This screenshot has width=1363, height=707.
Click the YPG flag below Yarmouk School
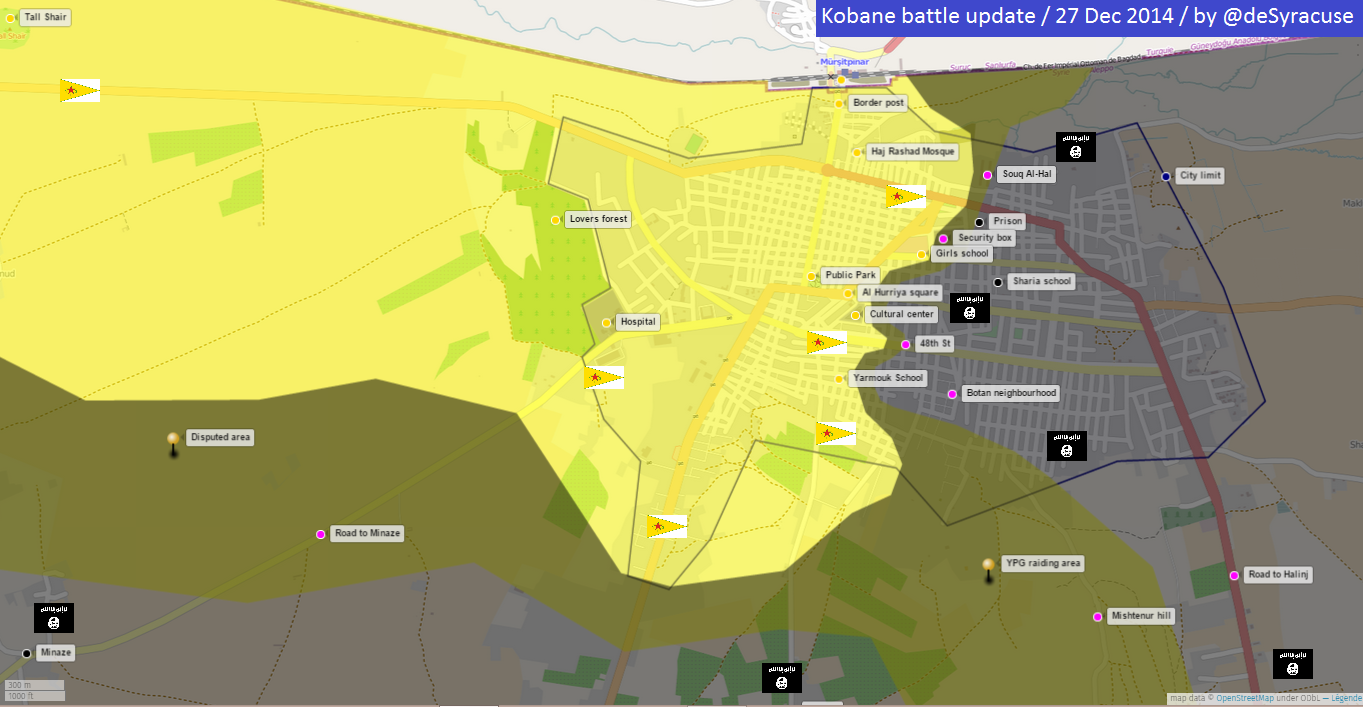point(835,434)
